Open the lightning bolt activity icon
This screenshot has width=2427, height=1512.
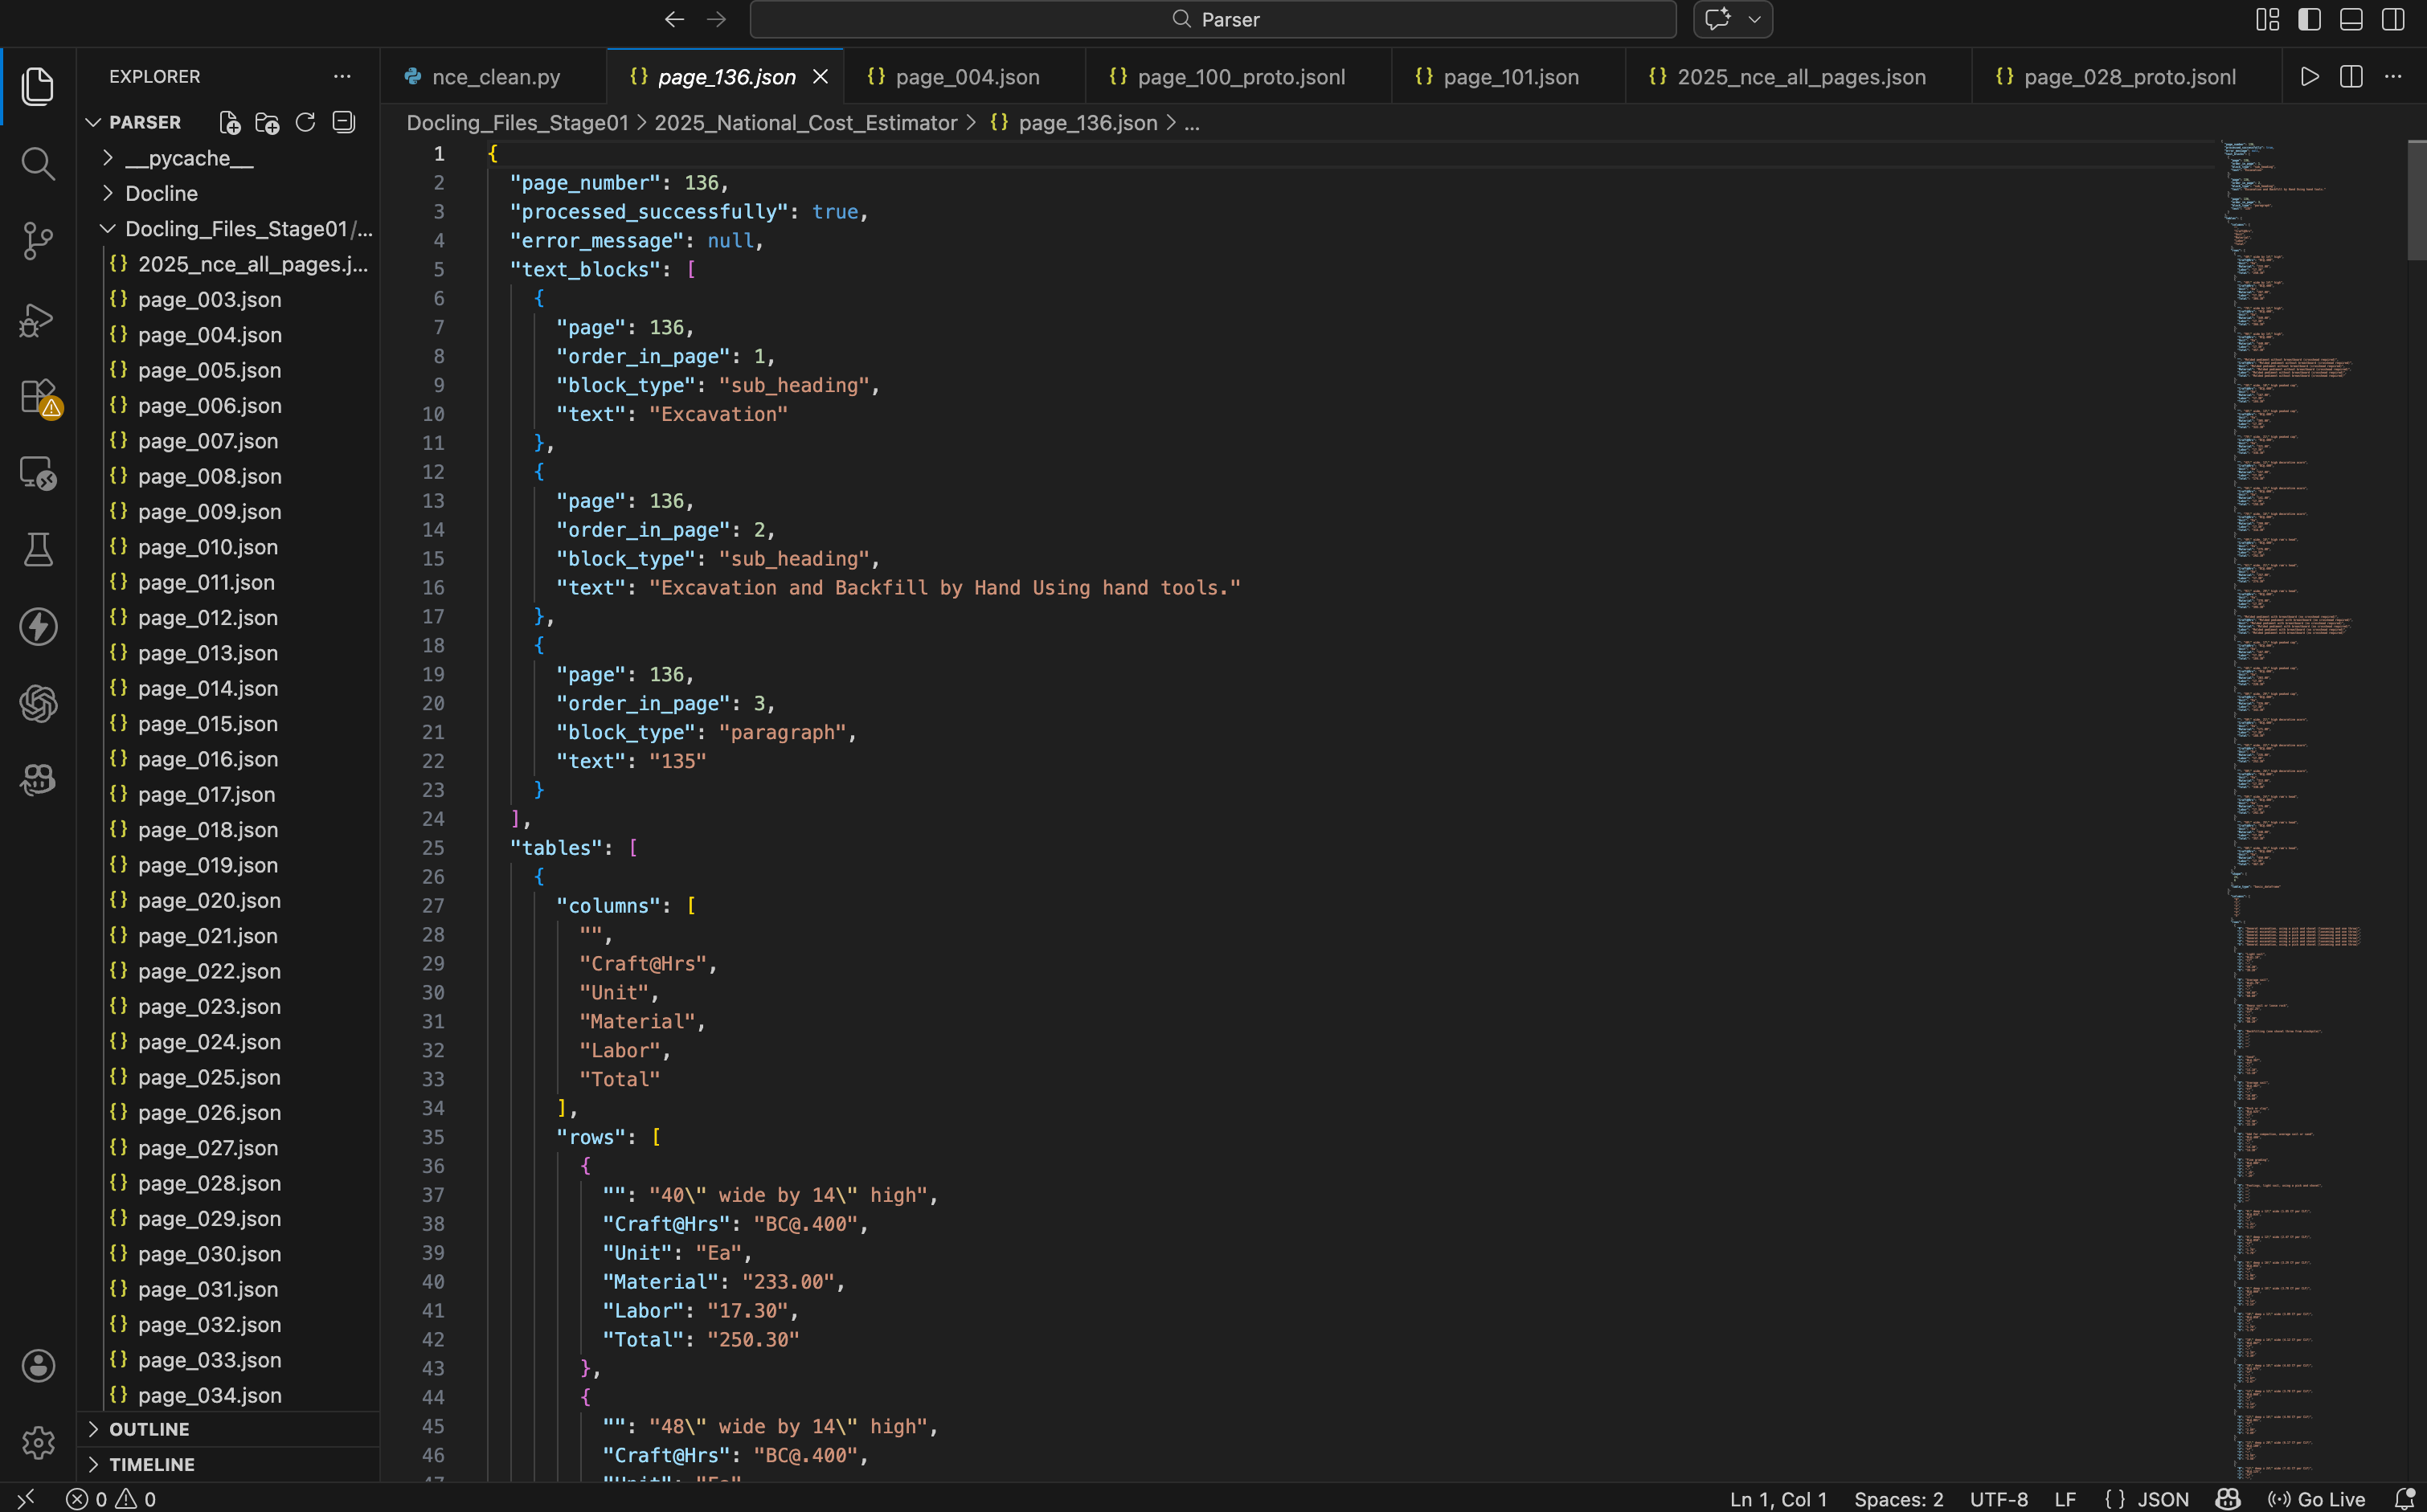click(38, 626)
